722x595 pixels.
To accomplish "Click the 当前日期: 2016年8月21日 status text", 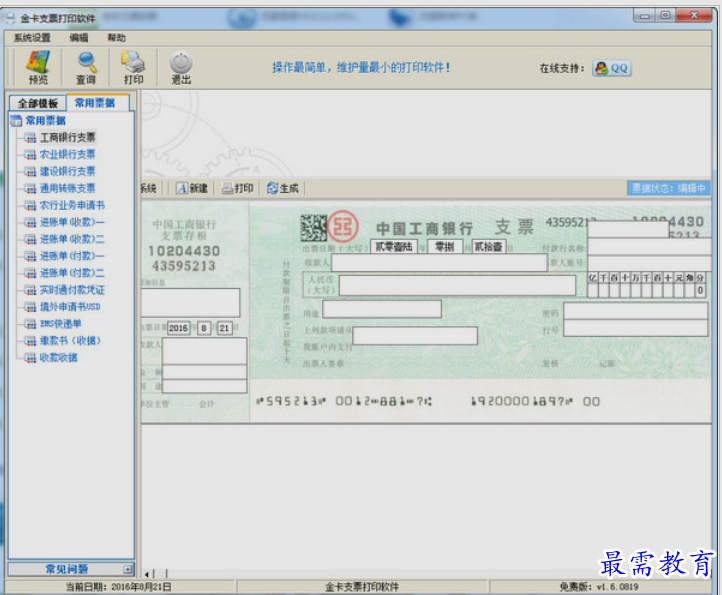I will (119, 587).
